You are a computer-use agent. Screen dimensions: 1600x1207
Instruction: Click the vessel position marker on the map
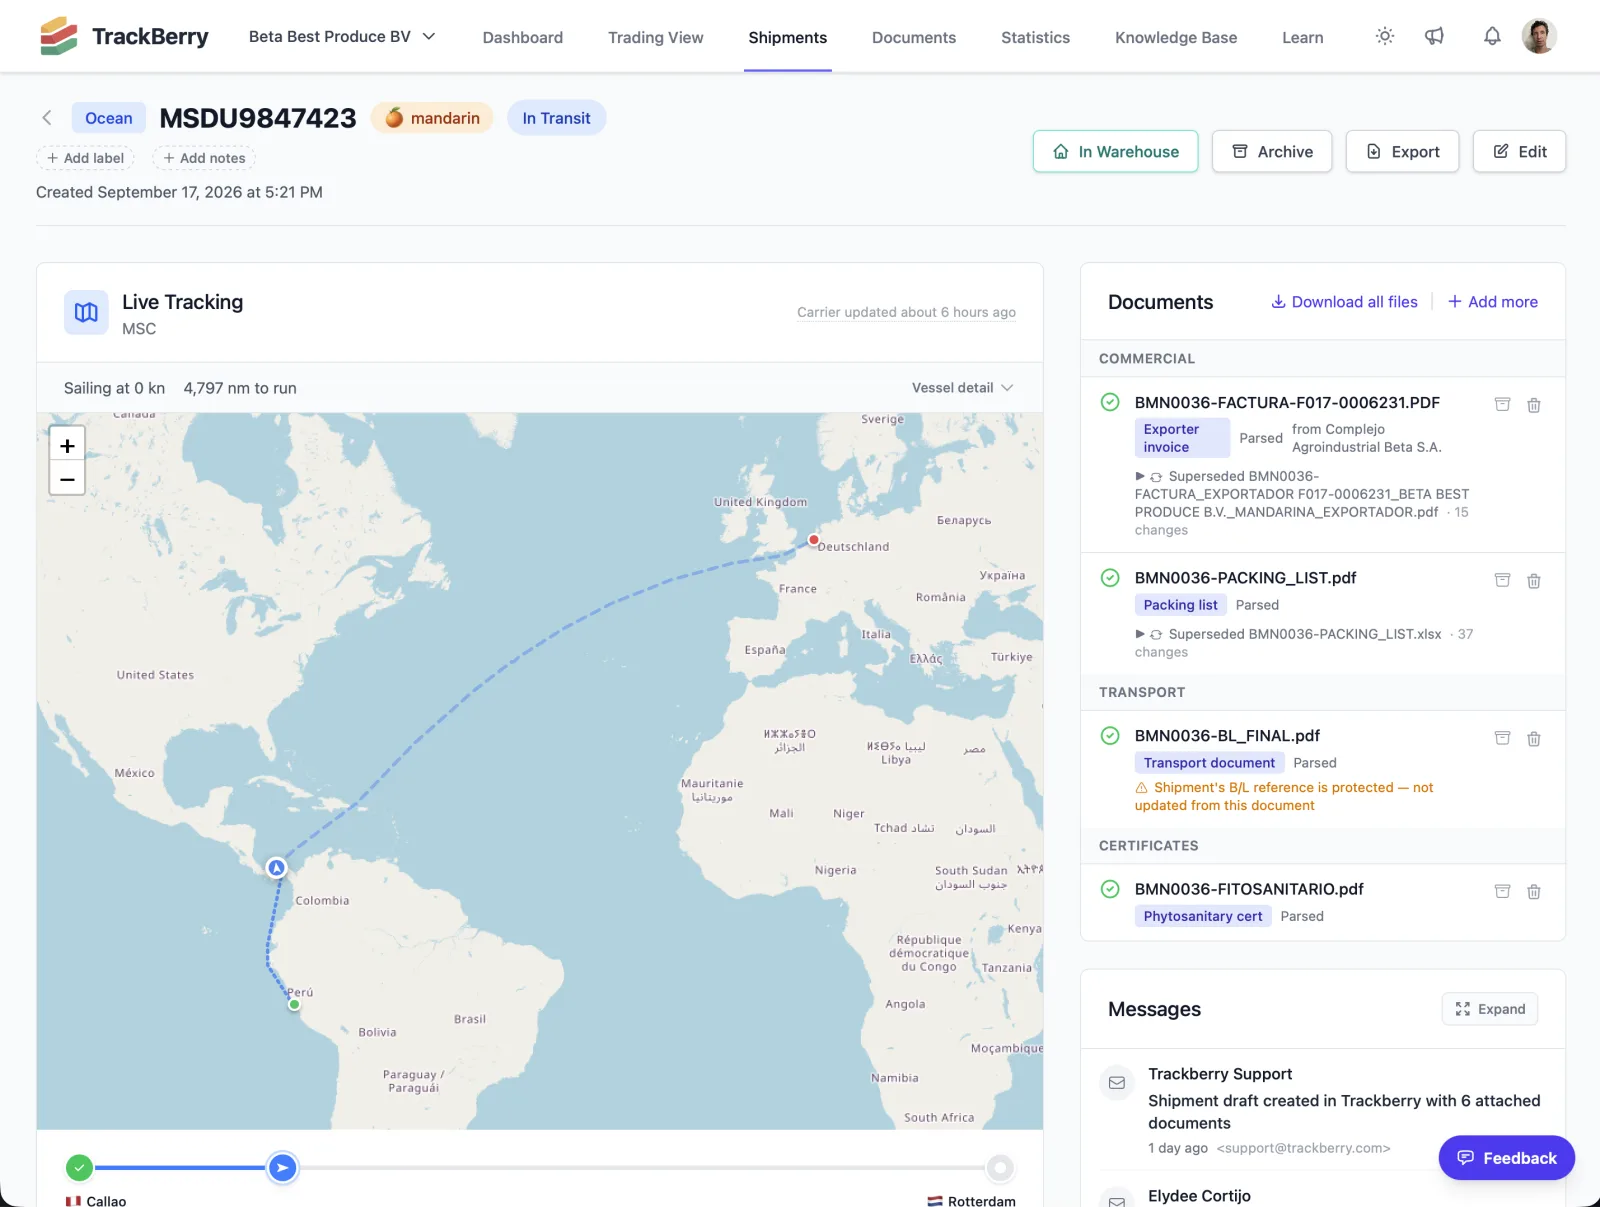click(277, 868)
